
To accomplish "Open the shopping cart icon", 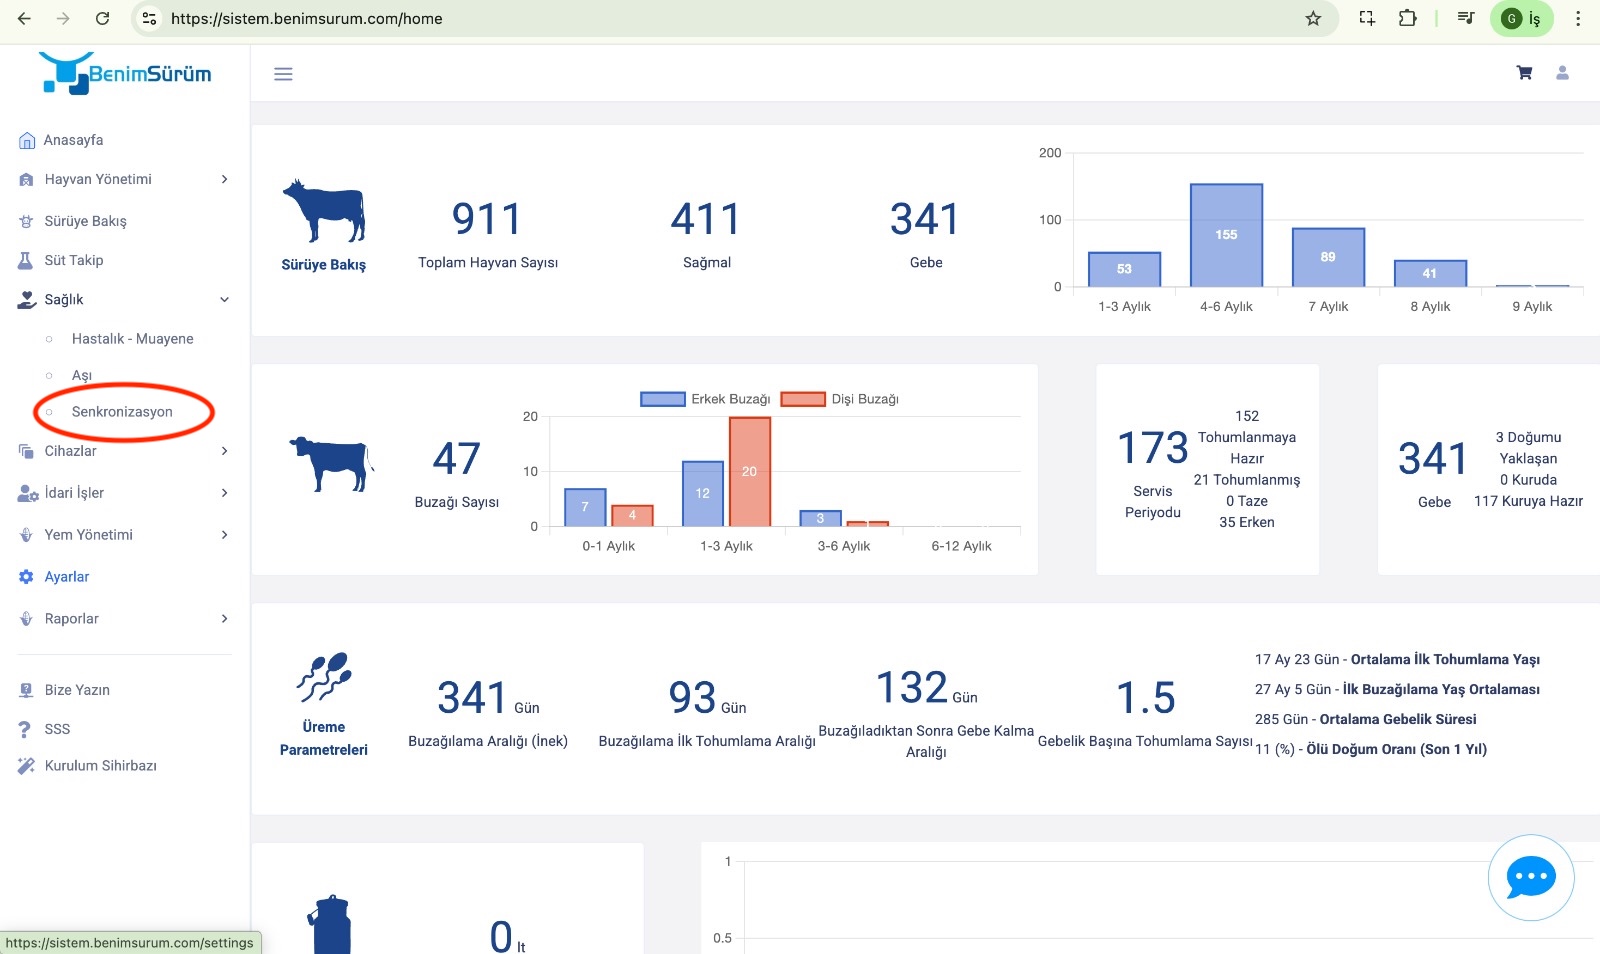I will coord(1524,73).
